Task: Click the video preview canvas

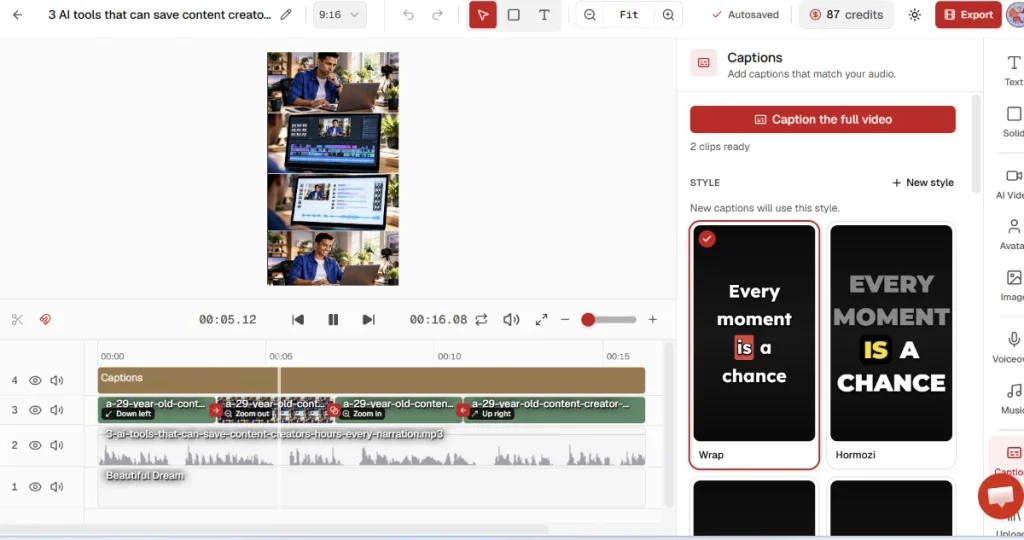Action: pyautogui.click(x=333, y=169)
